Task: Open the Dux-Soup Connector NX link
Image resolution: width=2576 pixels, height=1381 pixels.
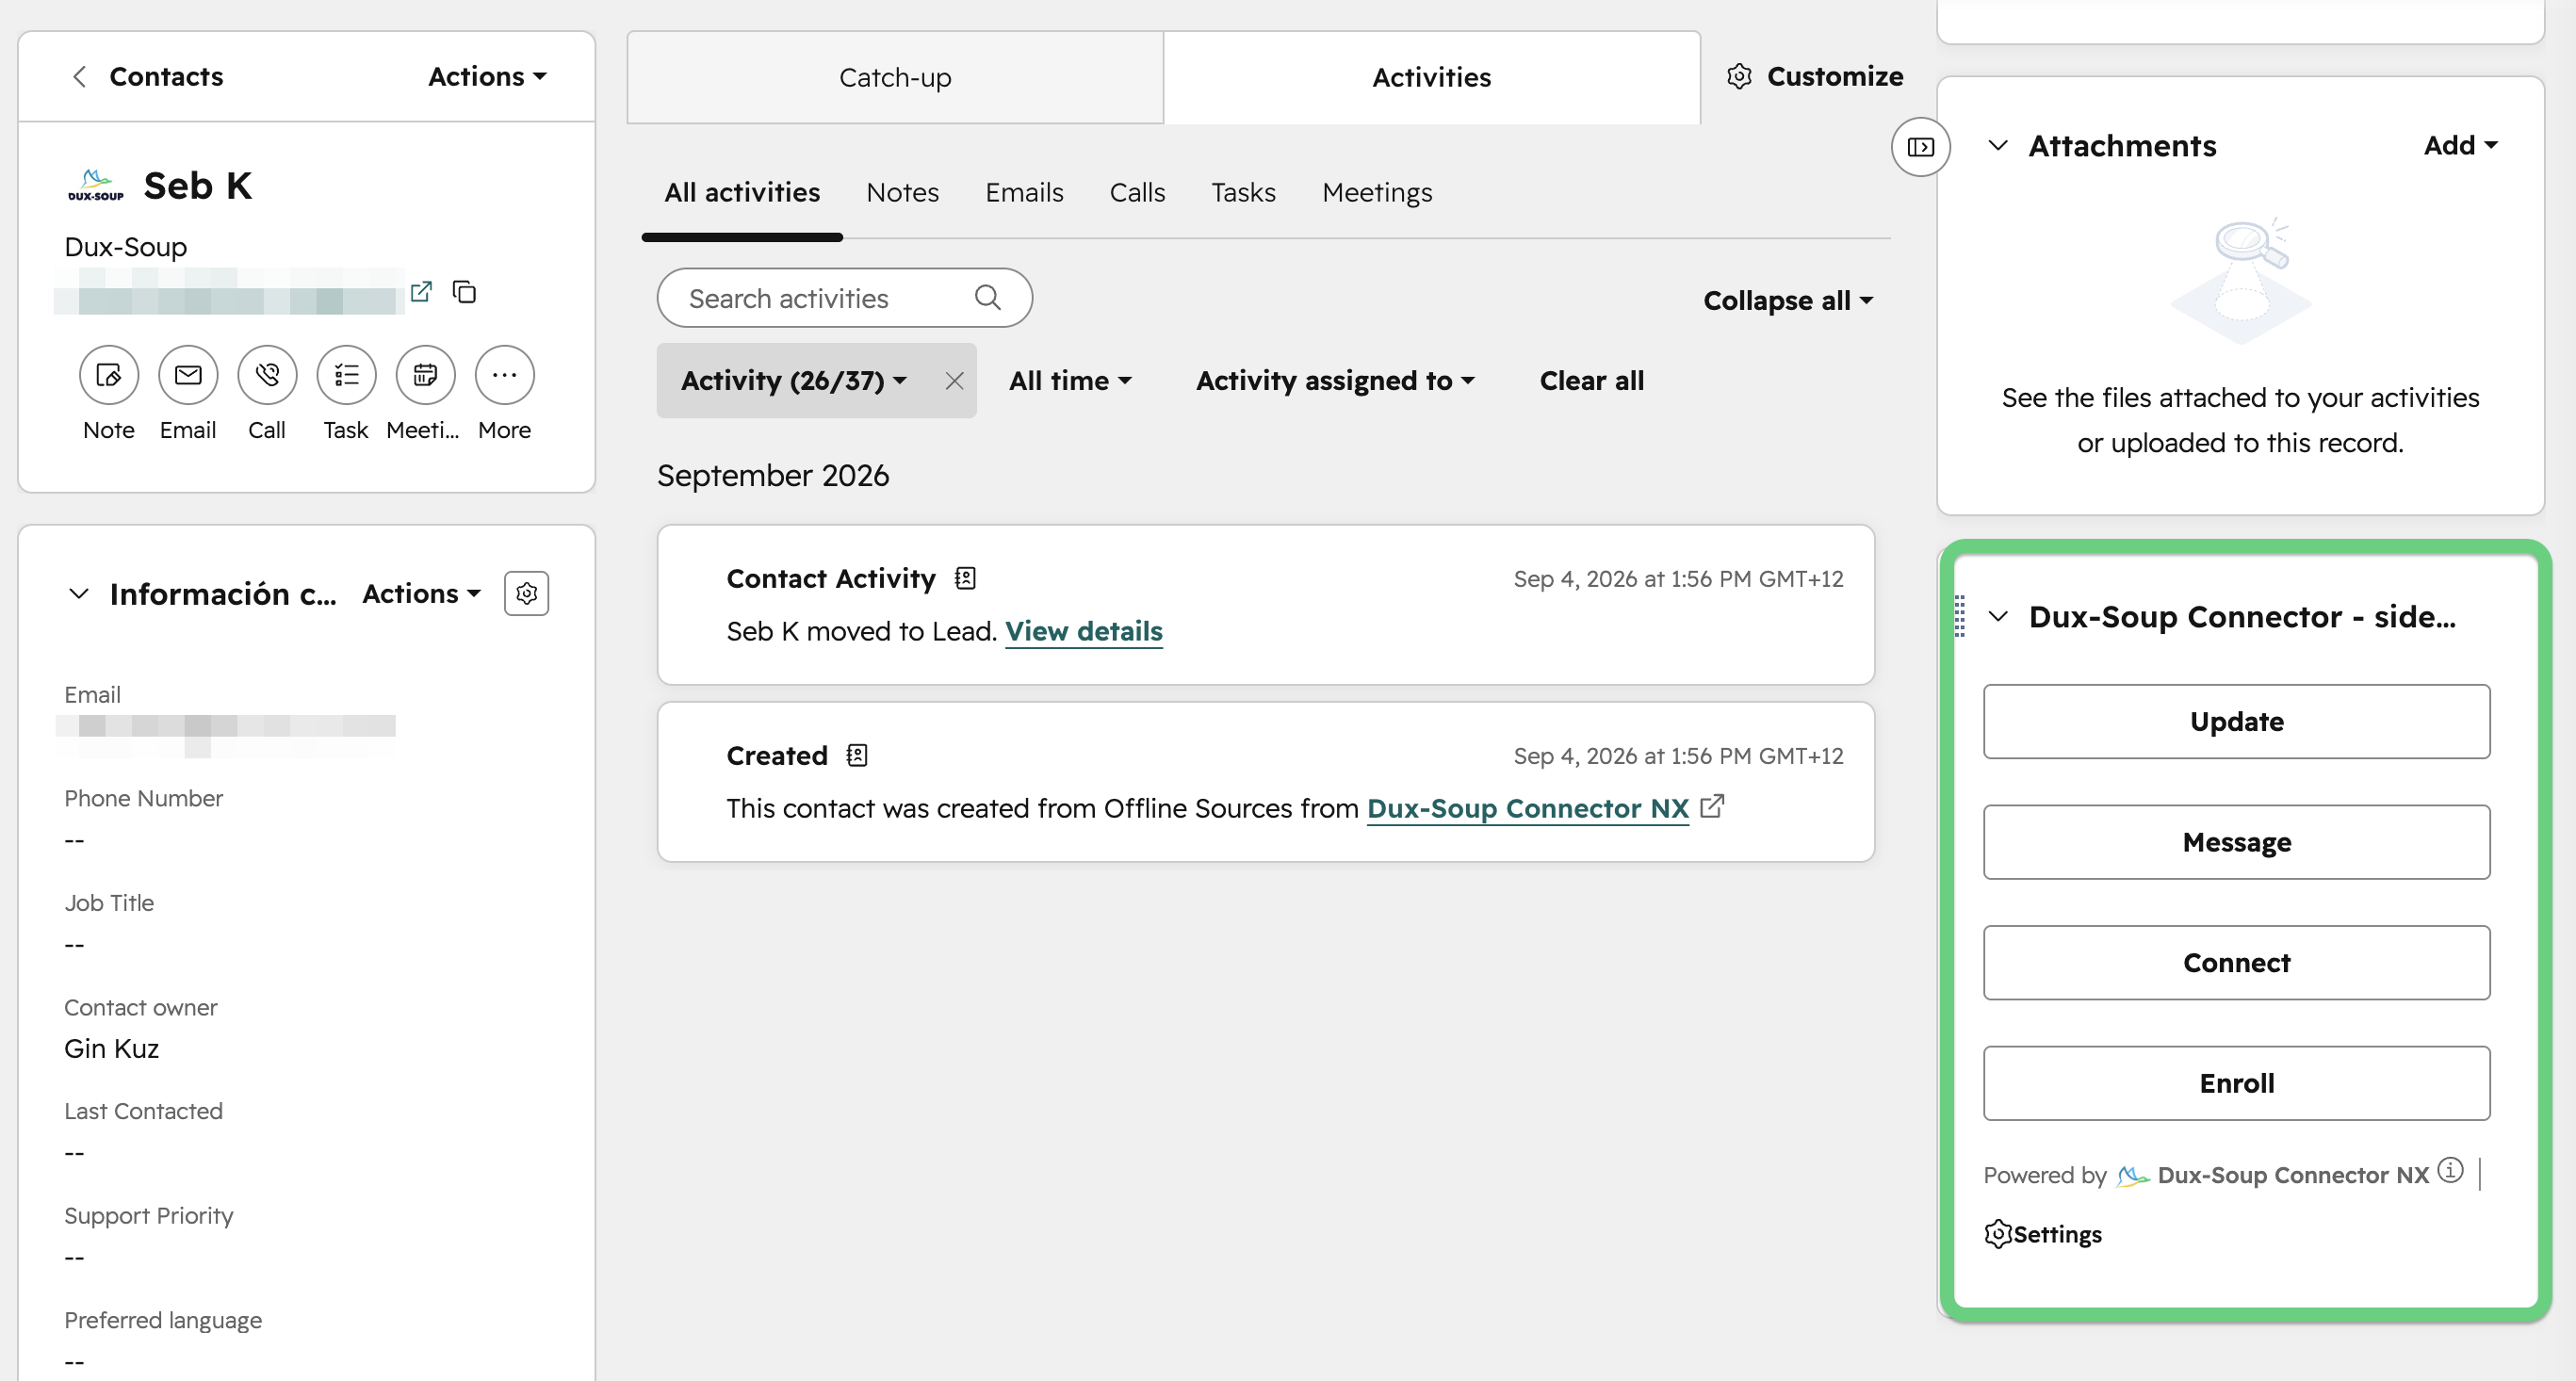Action: (x=1527, y=808)
